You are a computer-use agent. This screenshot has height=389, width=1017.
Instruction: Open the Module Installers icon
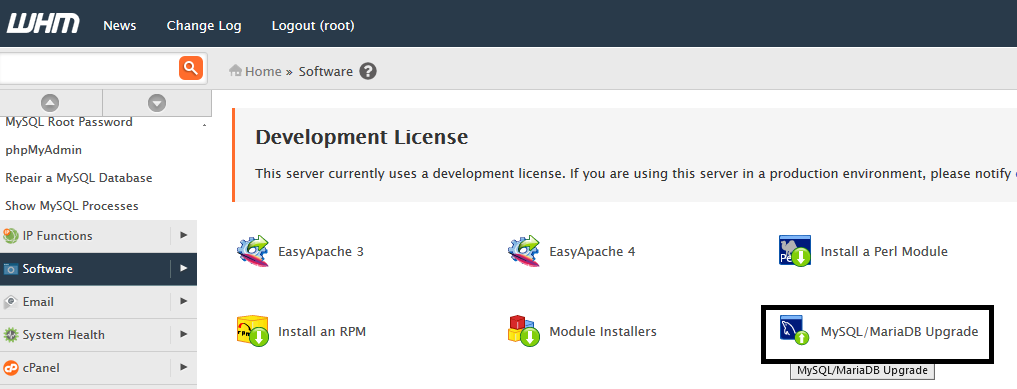pos(524,331)
